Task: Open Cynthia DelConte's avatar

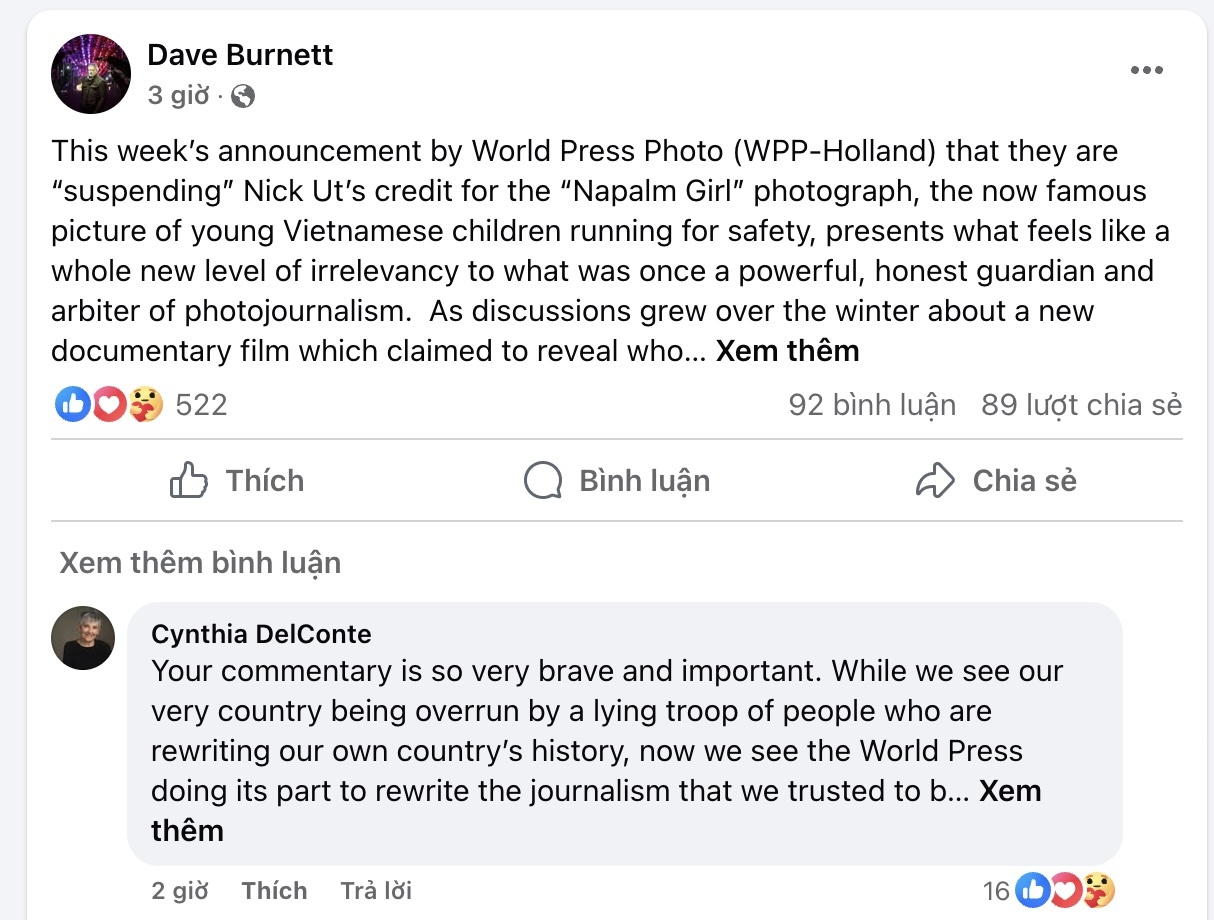Action: [83, 638]
